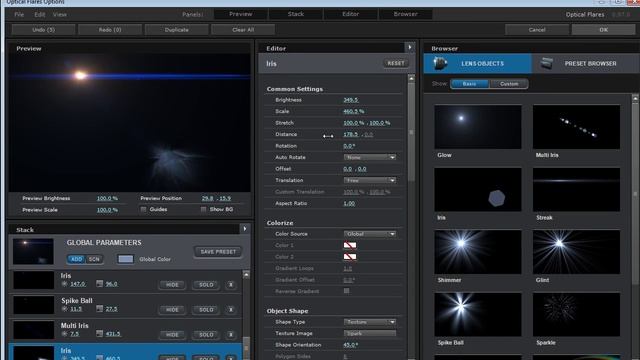Solo the Multi Iris element
This screenshot has height=360, width=640.
coord(206,334)
